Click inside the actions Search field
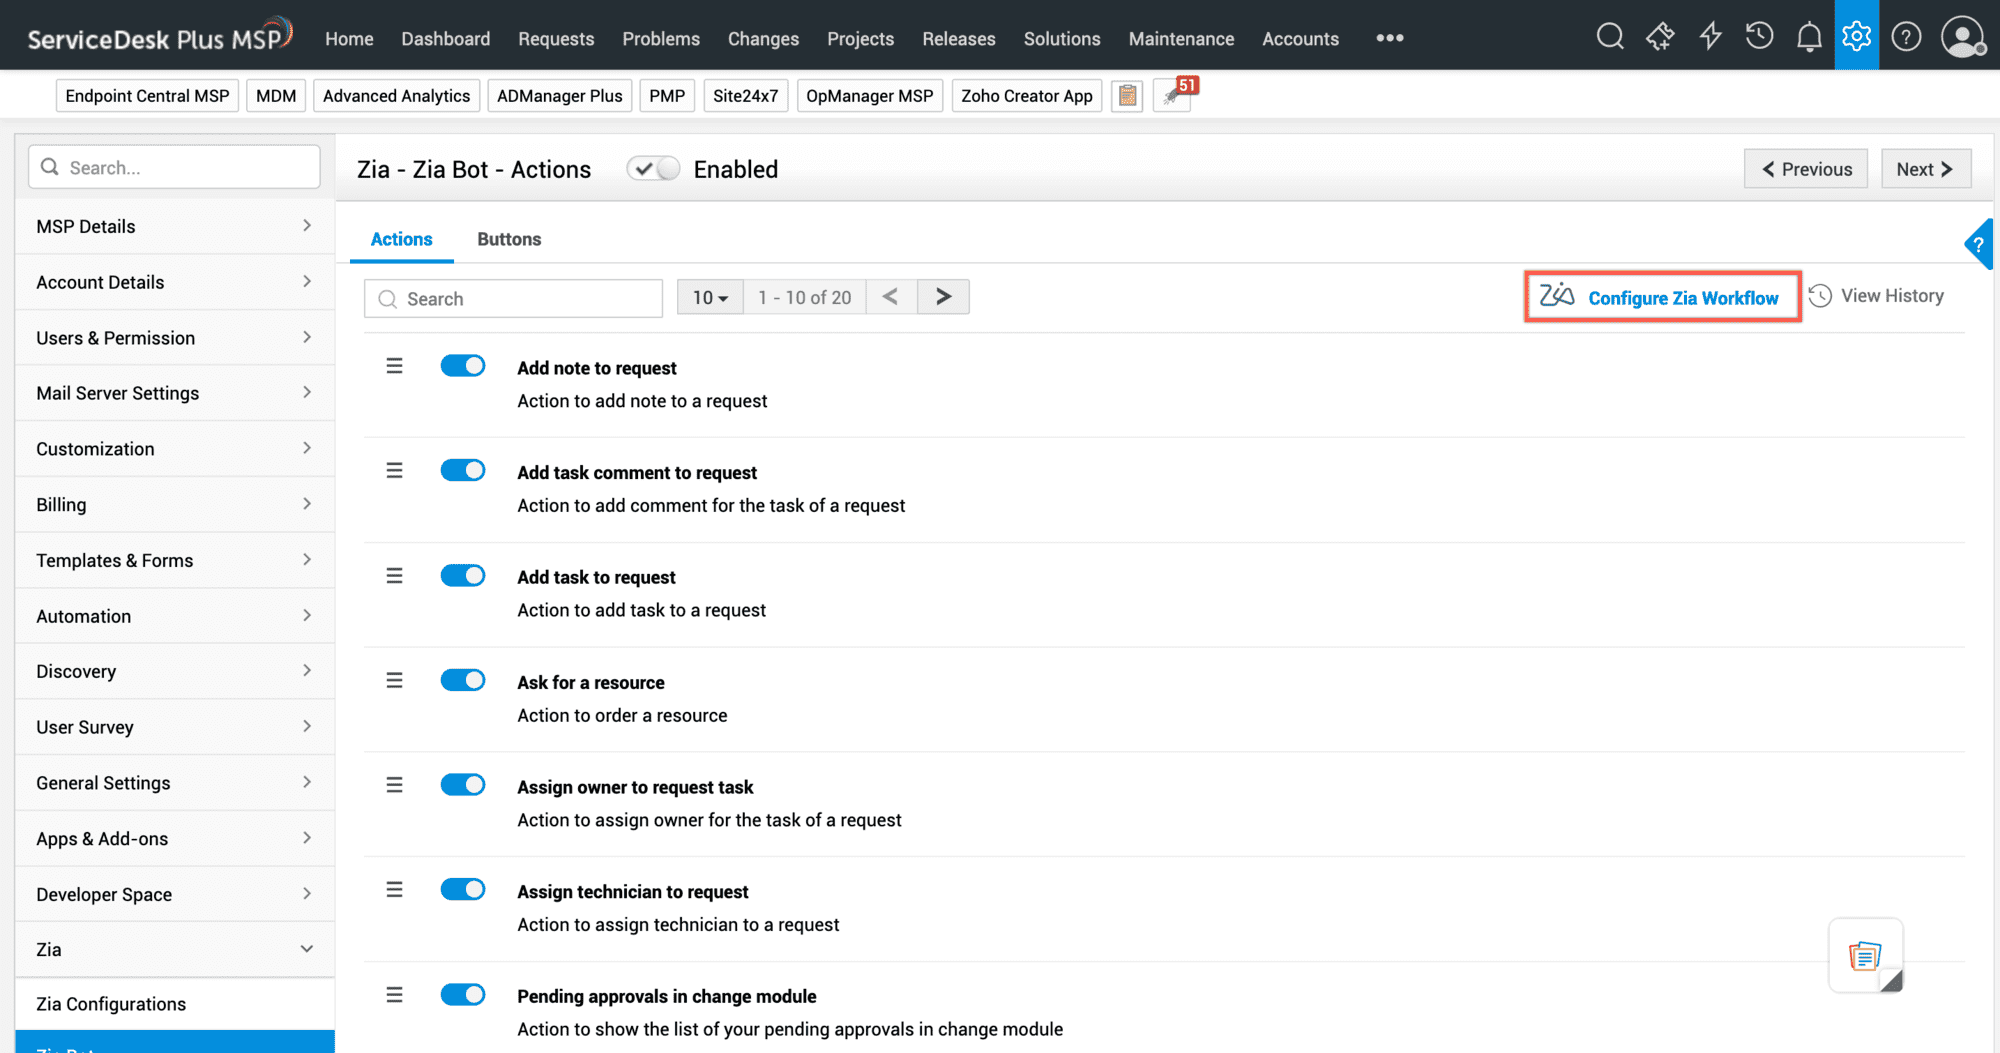Viewport: 2000px width, 1053px height. (513, 298)
